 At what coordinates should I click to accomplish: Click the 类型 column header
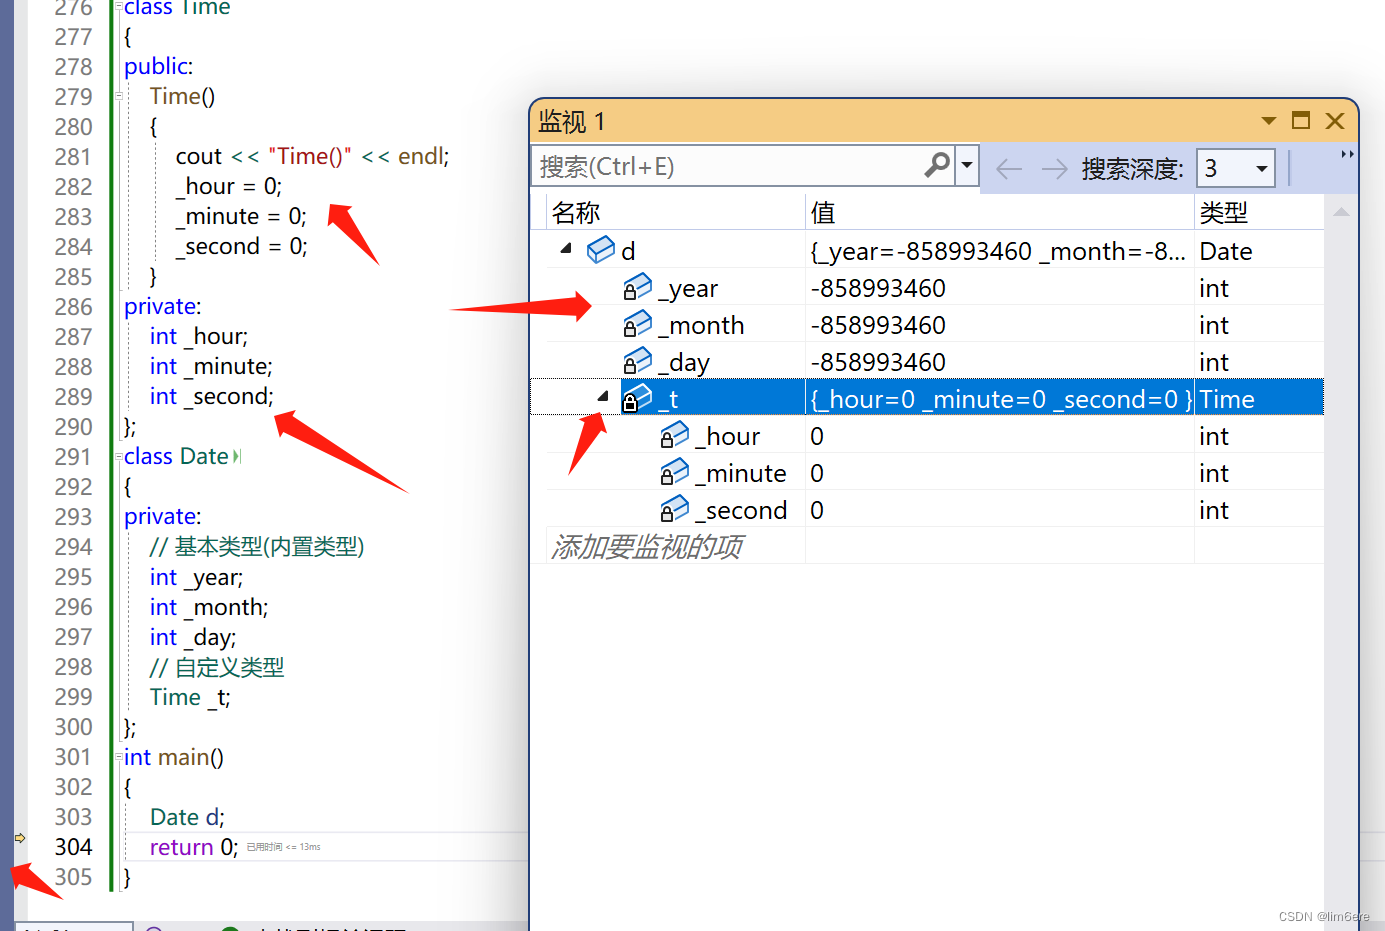[x=1224, y=213]
